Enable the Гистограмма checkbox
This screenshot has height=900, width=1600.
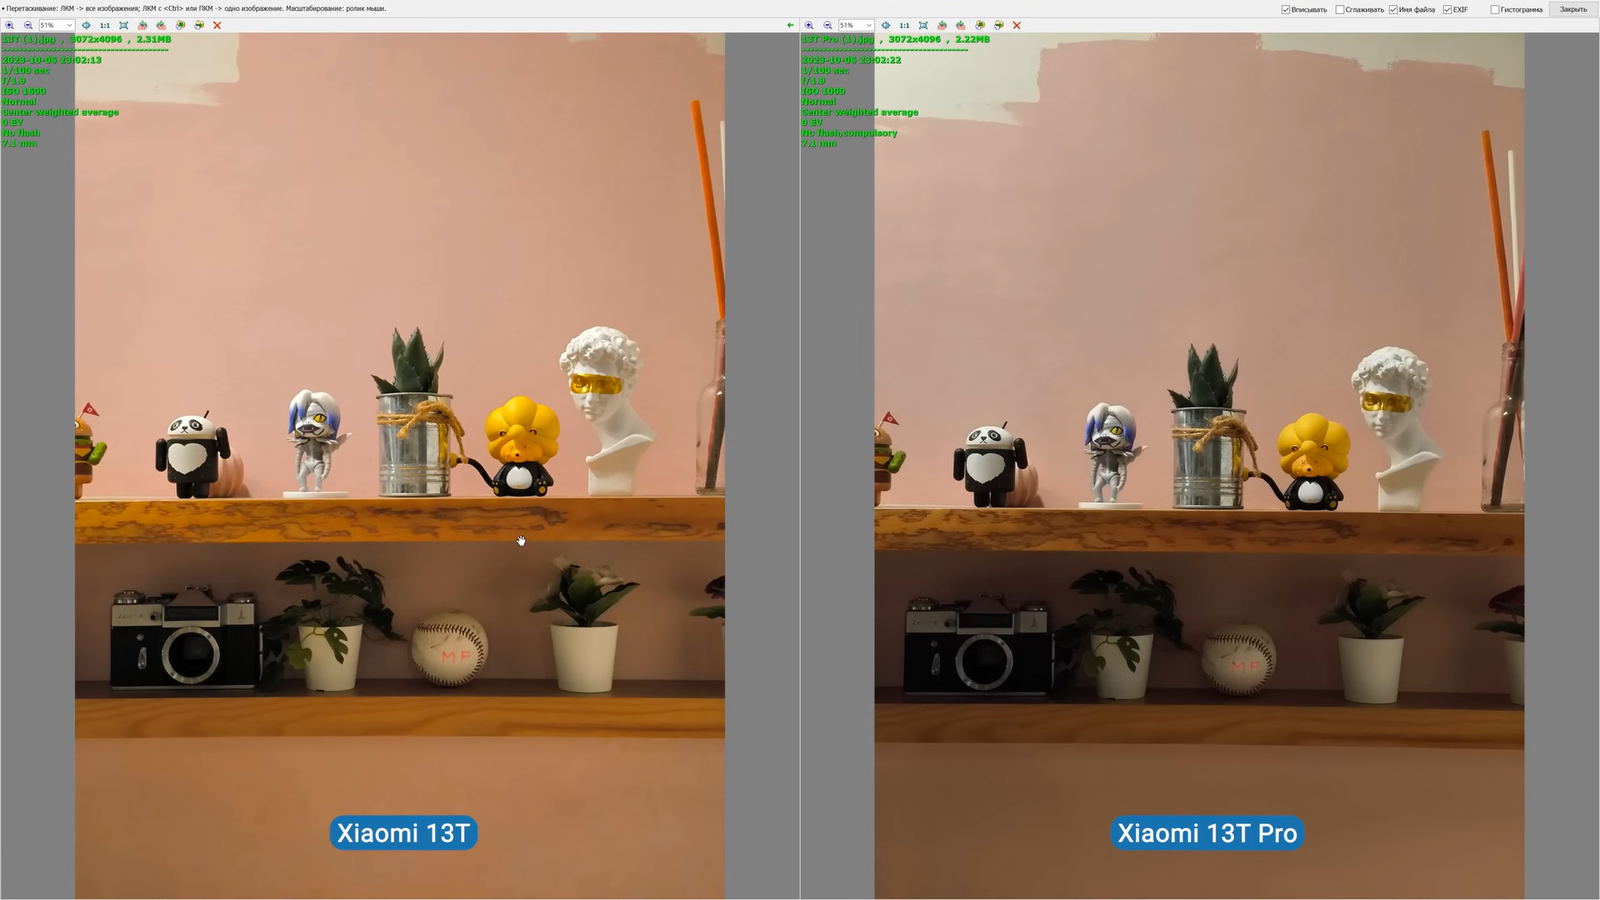click(1495, 10)
